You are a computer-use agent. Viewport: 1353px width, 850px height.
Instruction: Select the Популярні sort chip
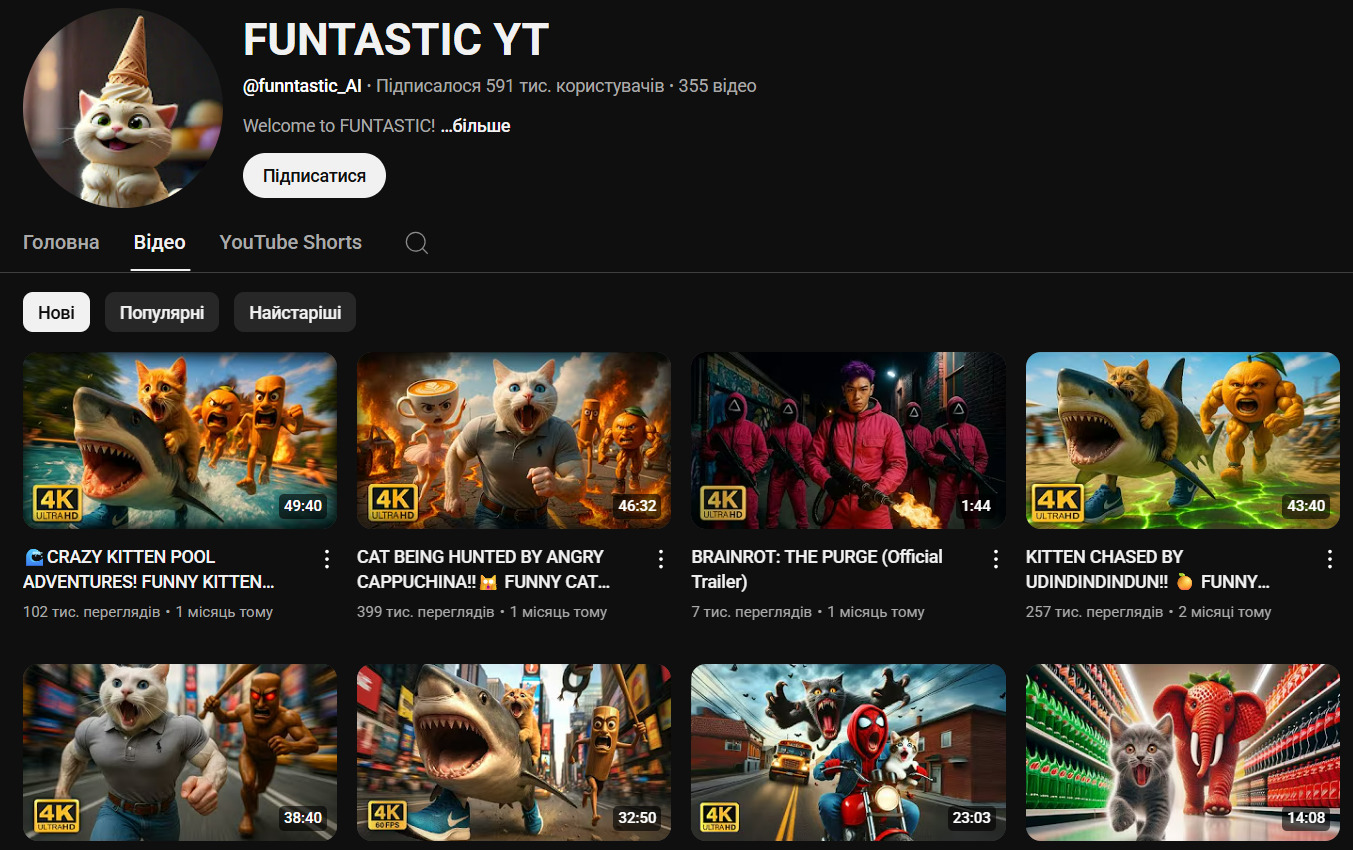click(162, 312)
